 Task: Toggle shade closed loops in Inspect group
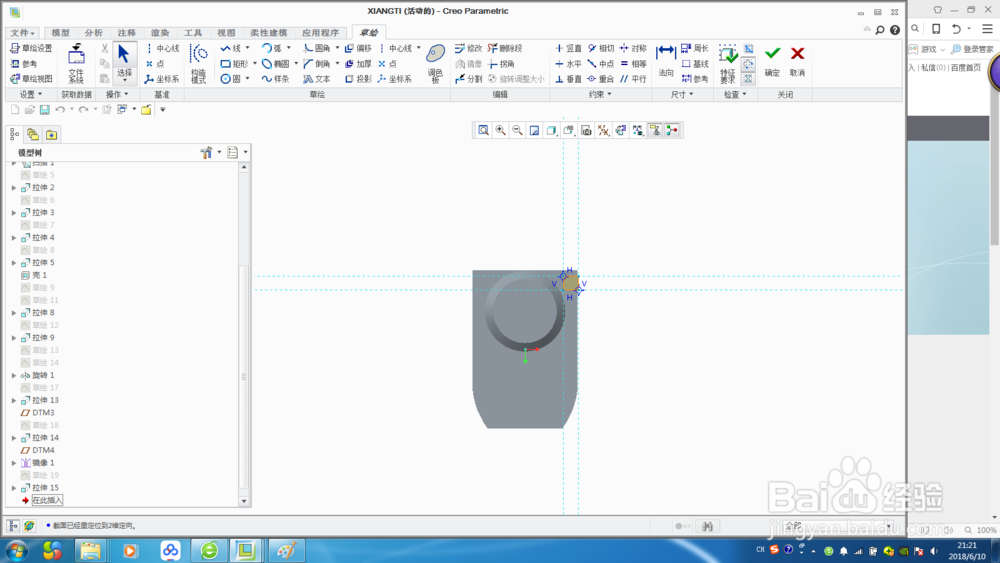[x=749, y=78]
